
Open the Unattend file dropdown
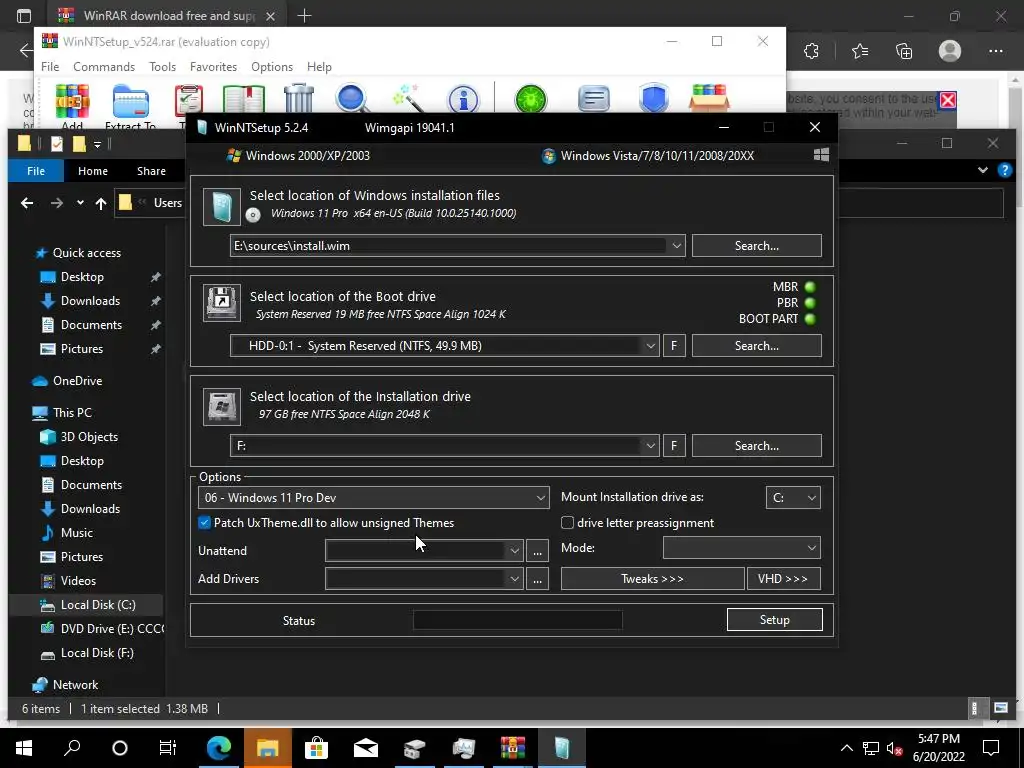point(515,551)
